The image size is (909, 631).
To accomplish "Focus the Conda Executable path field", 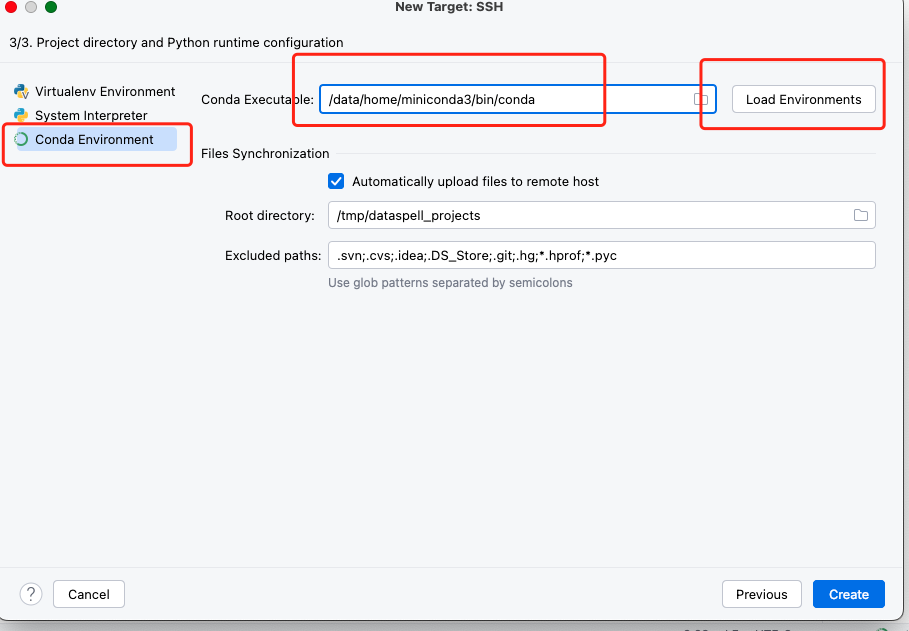I will tap(518, 99).
